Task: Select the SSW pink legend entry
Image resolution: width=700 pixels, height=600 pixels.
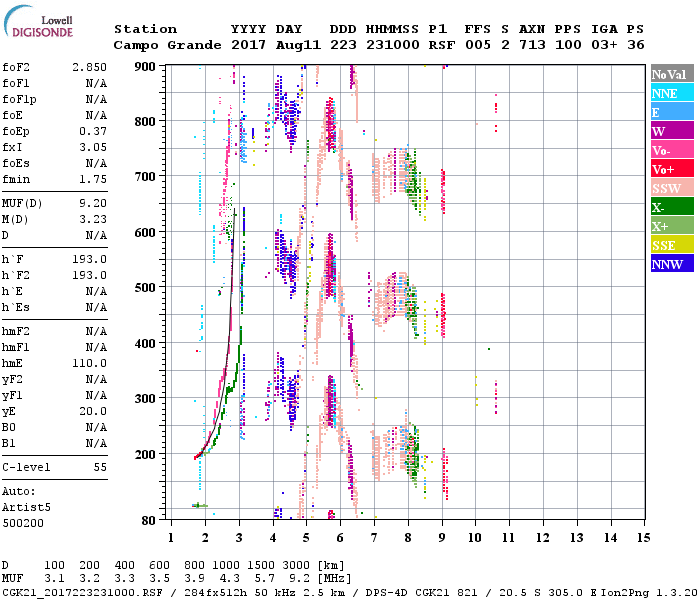Action: point(668,188)
